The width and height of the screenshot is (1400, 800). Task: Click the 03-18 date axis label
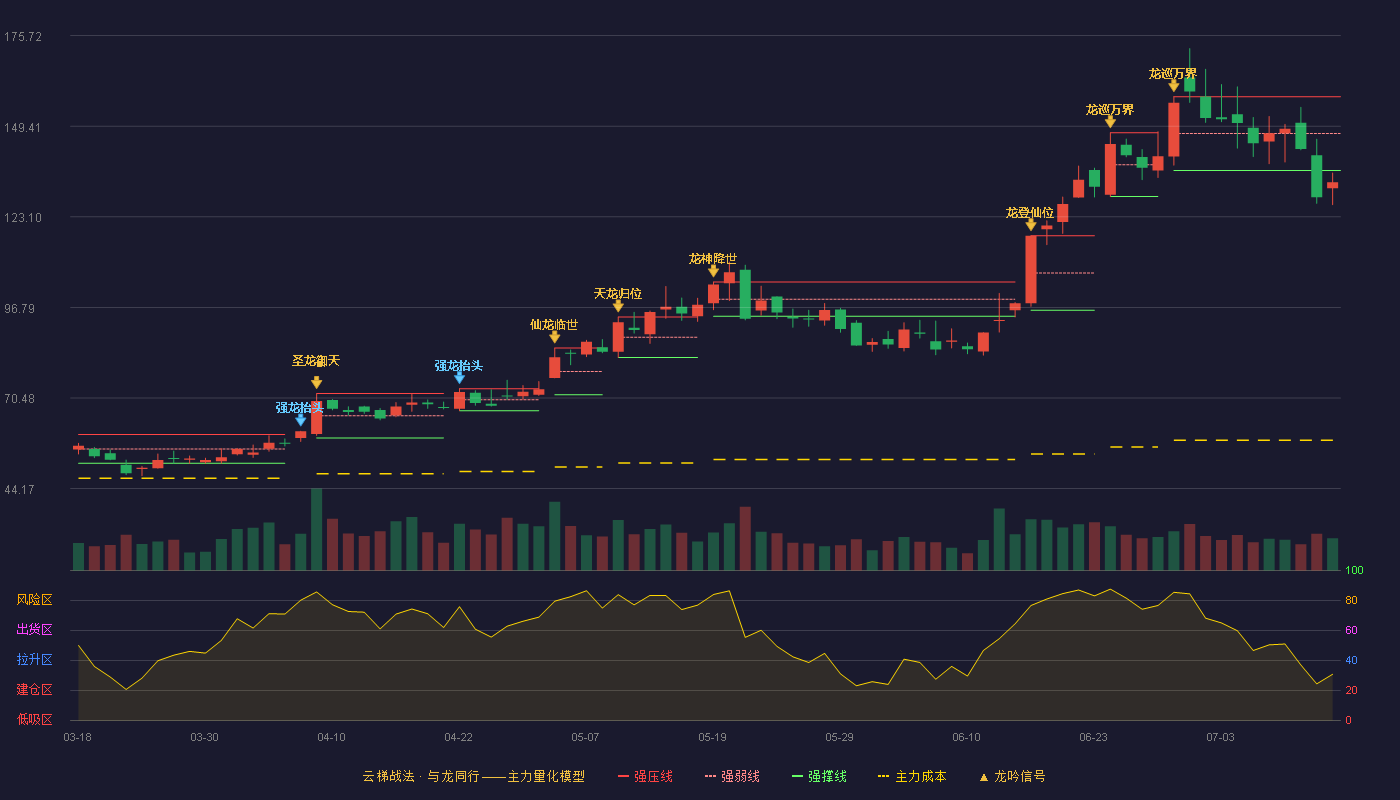77,737
